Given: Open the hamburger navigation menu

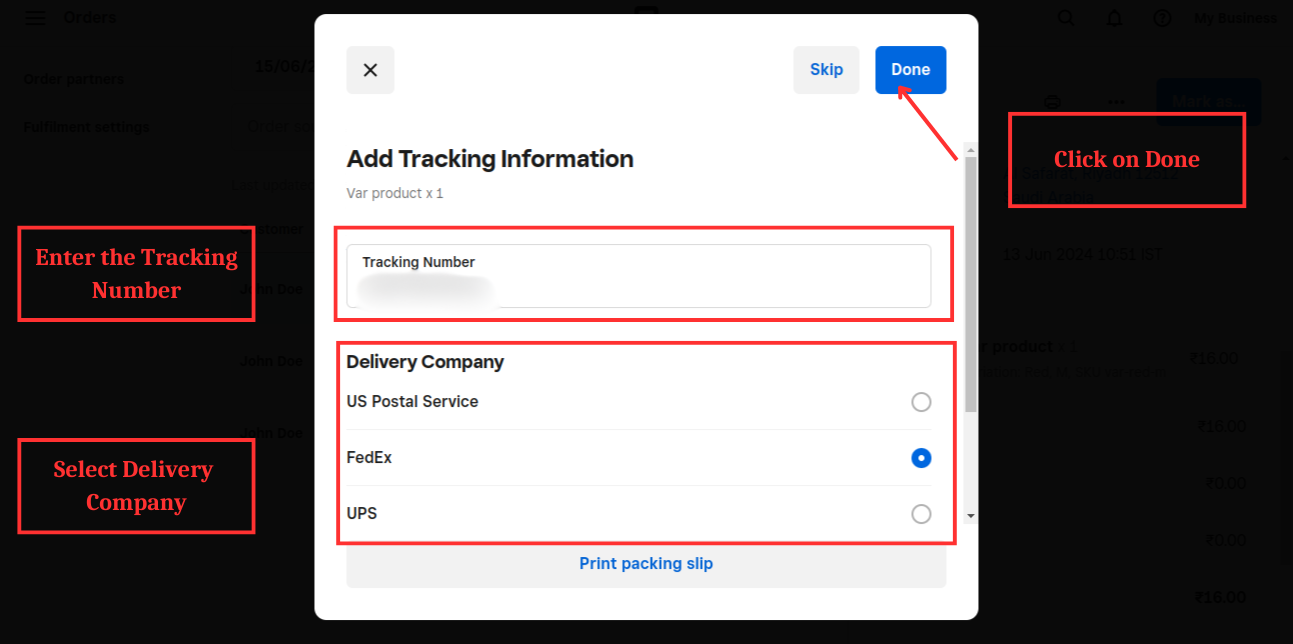Looking at the screenshot, I should pyautogui.click(x=35, y=18).
